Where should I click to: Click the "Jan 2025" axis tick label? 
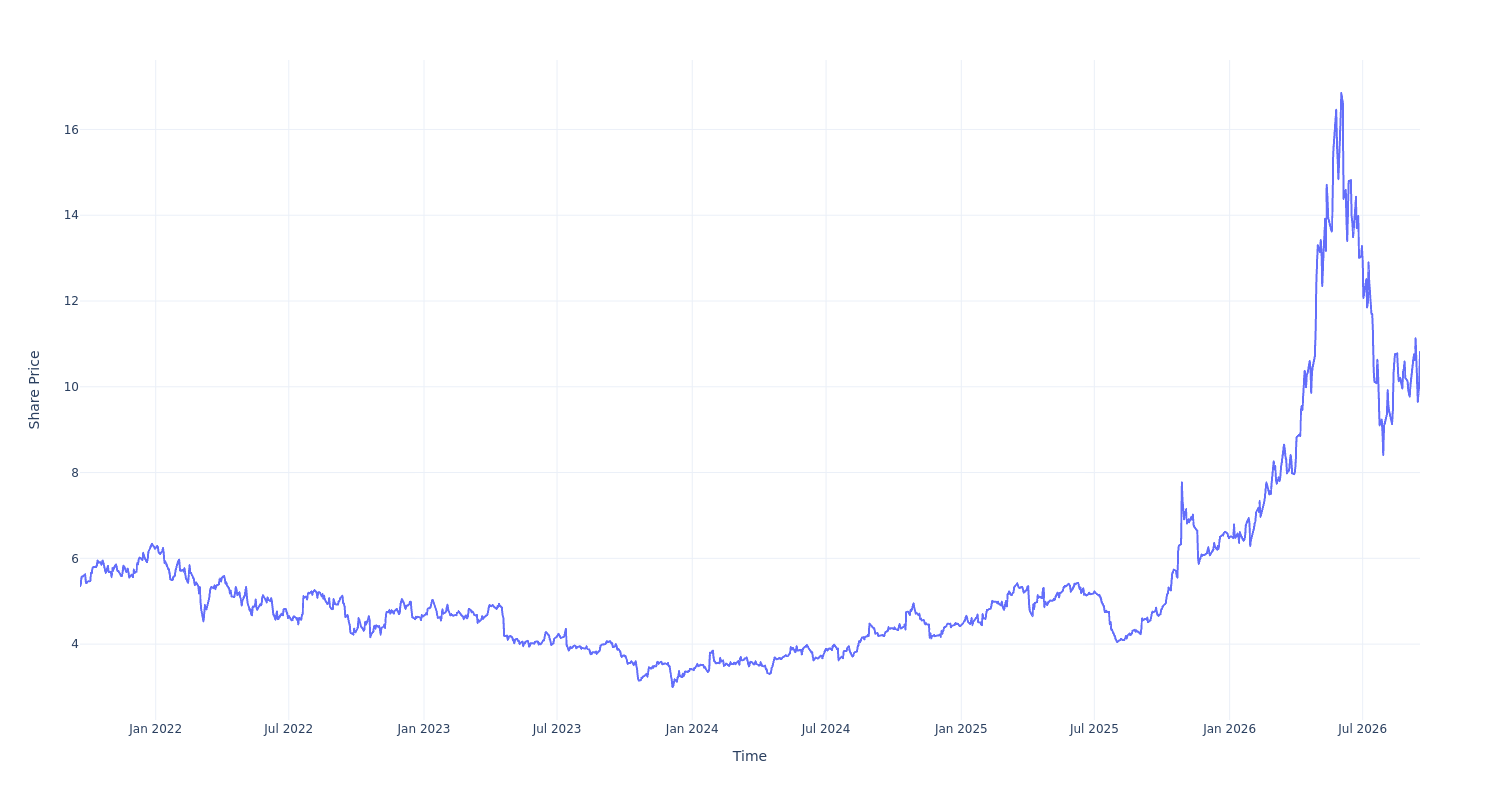961,729
